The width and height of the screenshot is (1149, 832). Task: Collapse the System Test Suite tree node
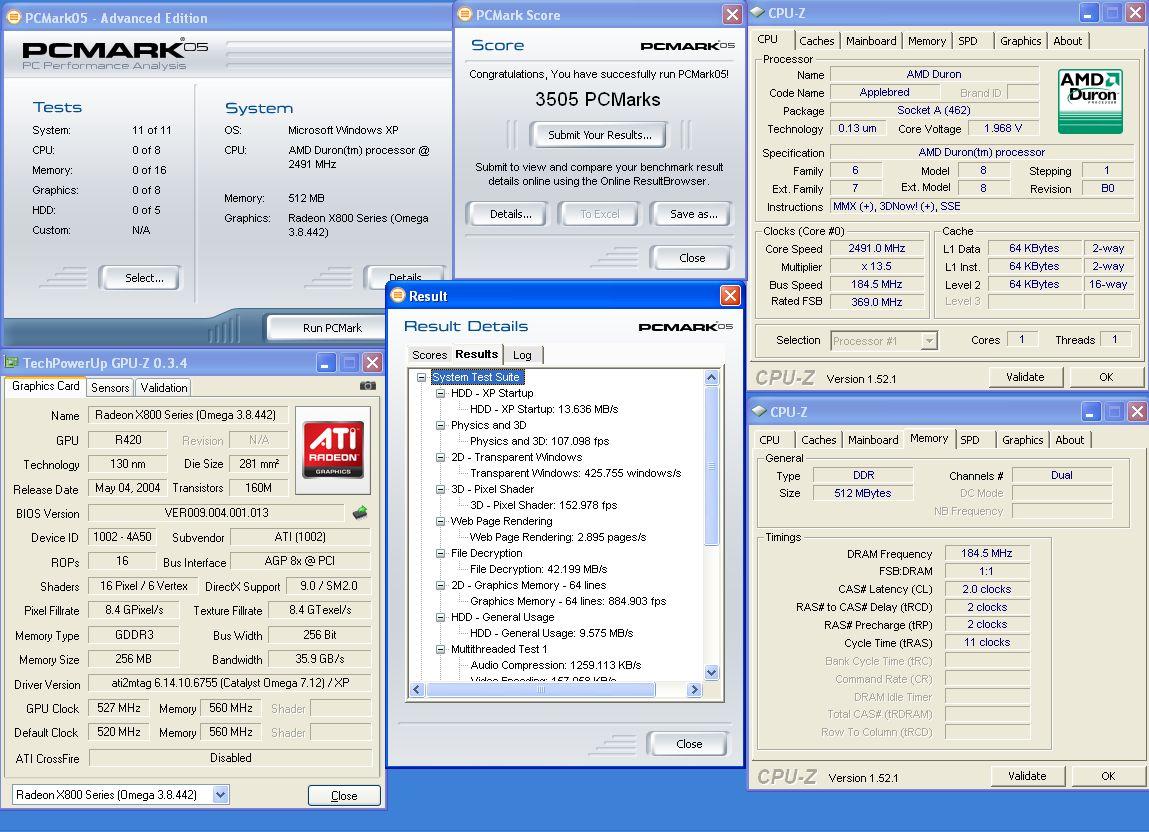[x=421, y=377]
